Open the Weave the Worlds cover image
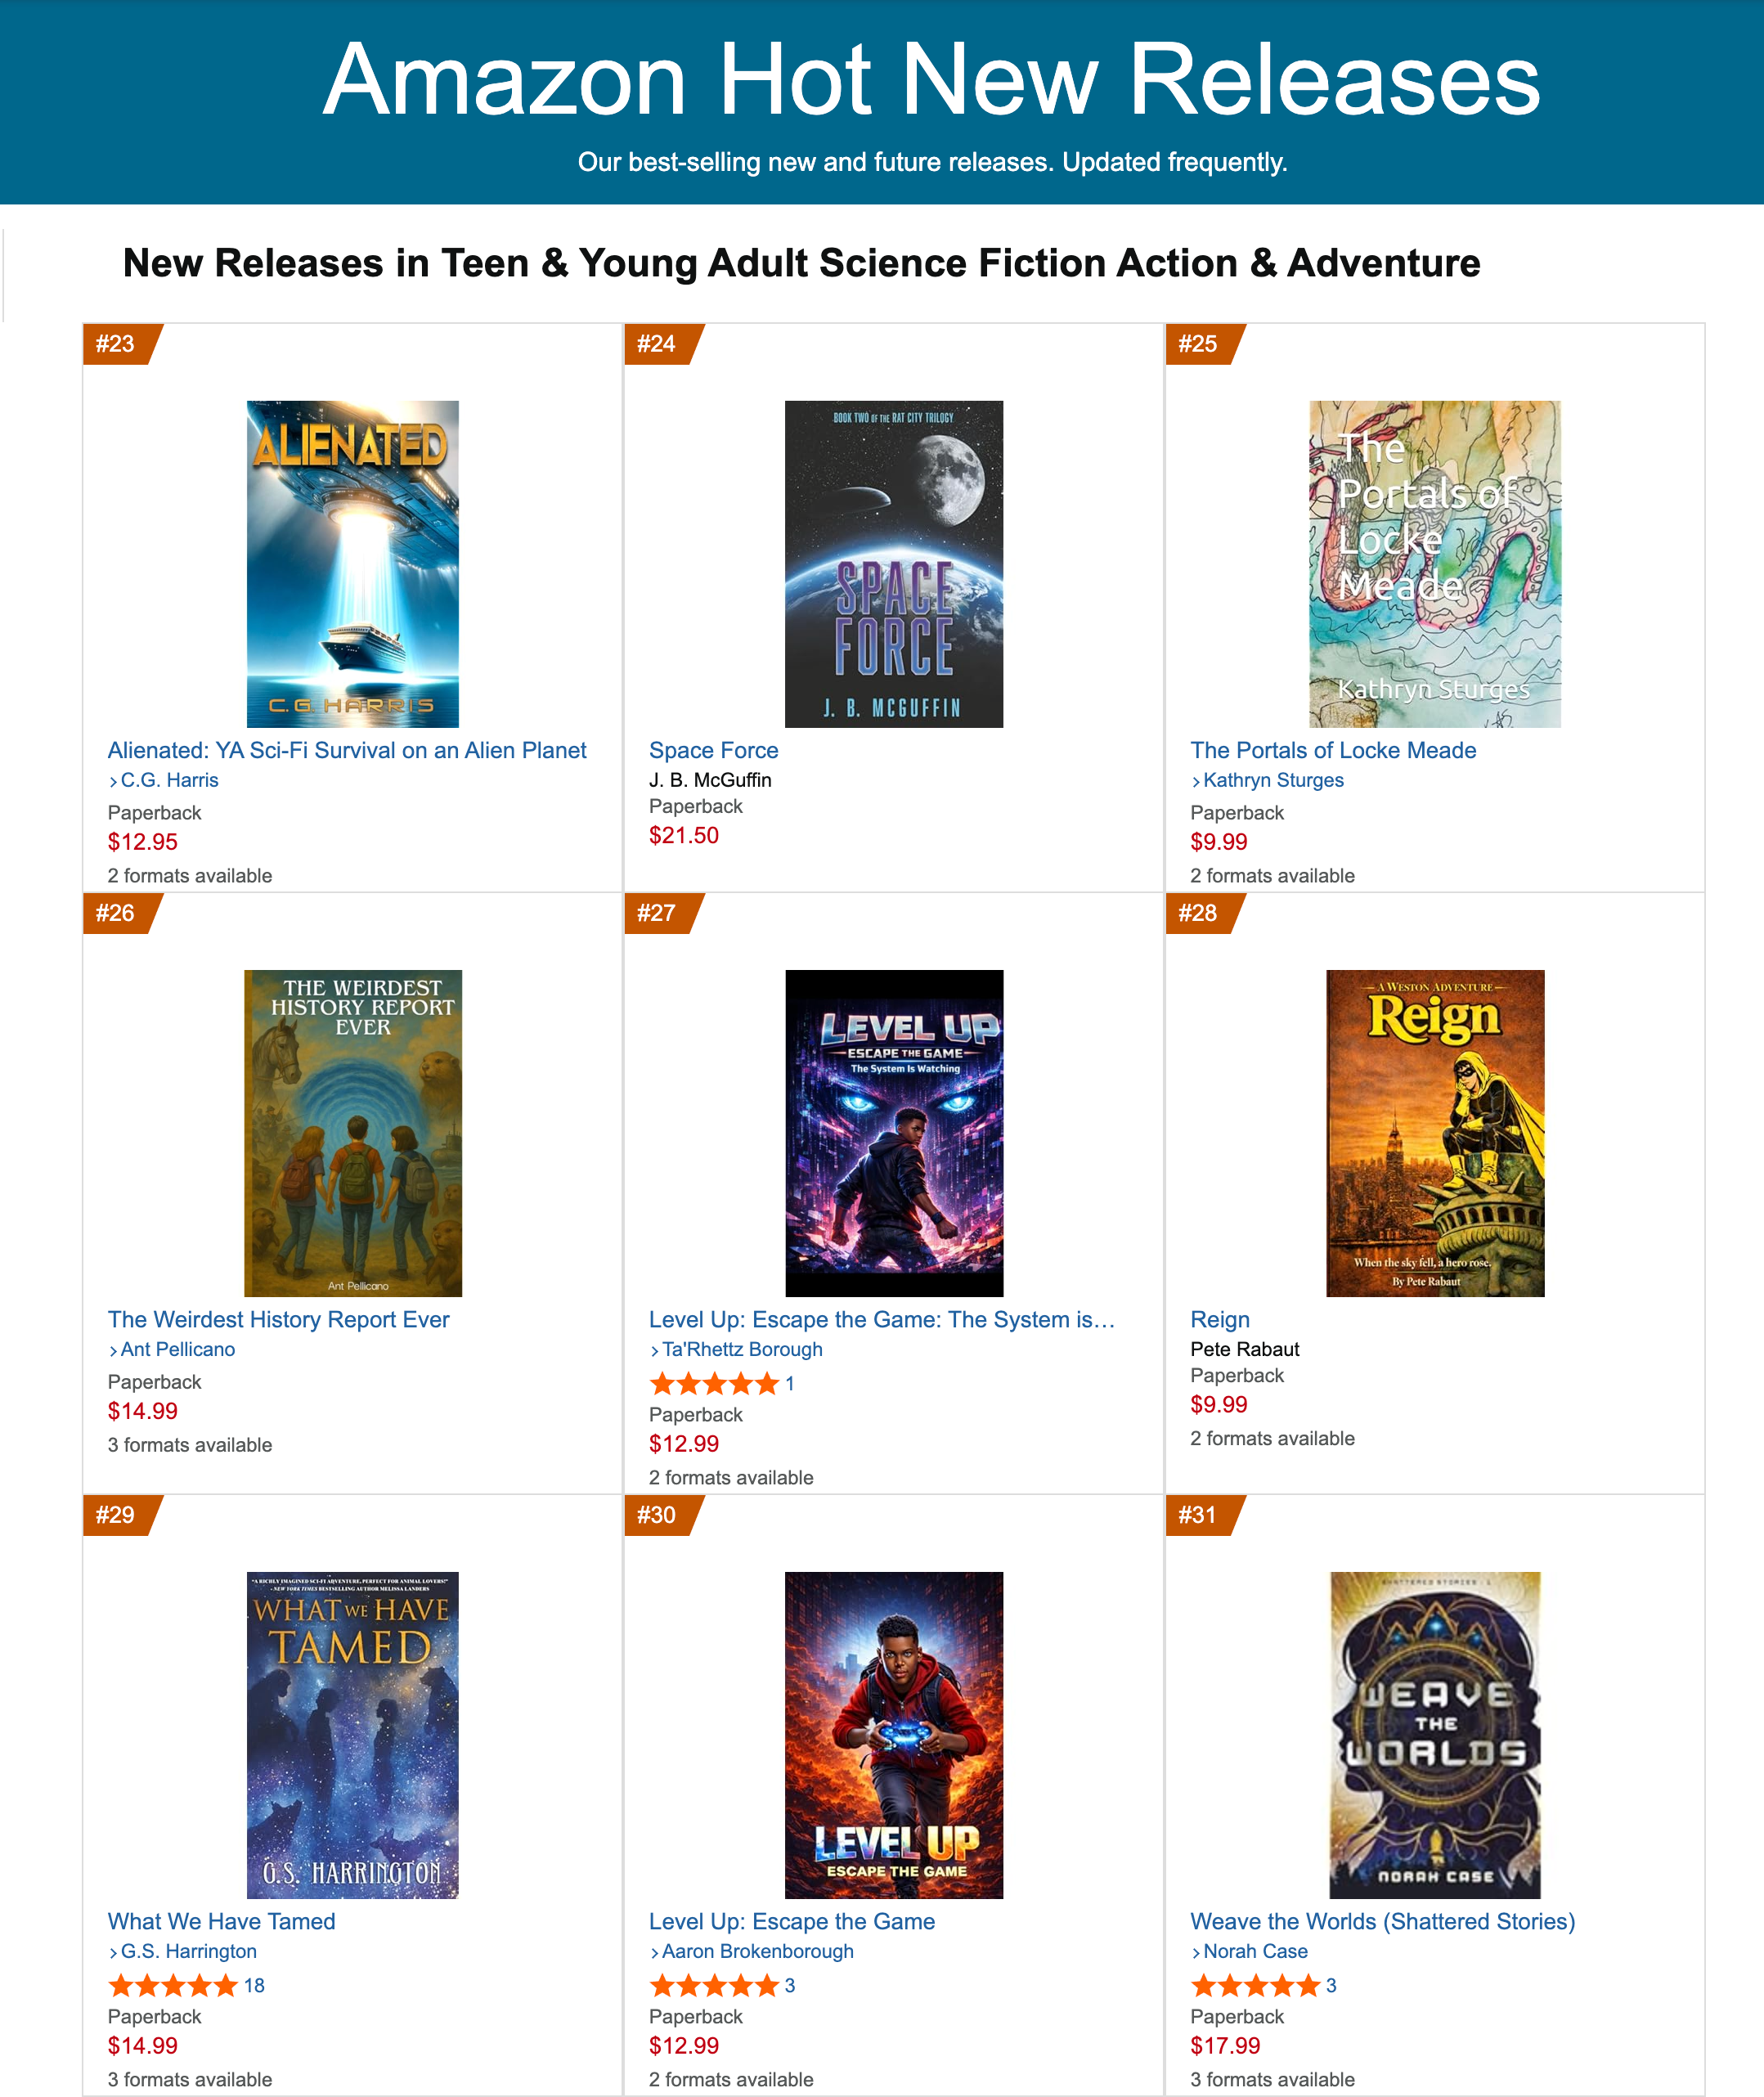Screen dimensions: 1764x2097 1435,1735
